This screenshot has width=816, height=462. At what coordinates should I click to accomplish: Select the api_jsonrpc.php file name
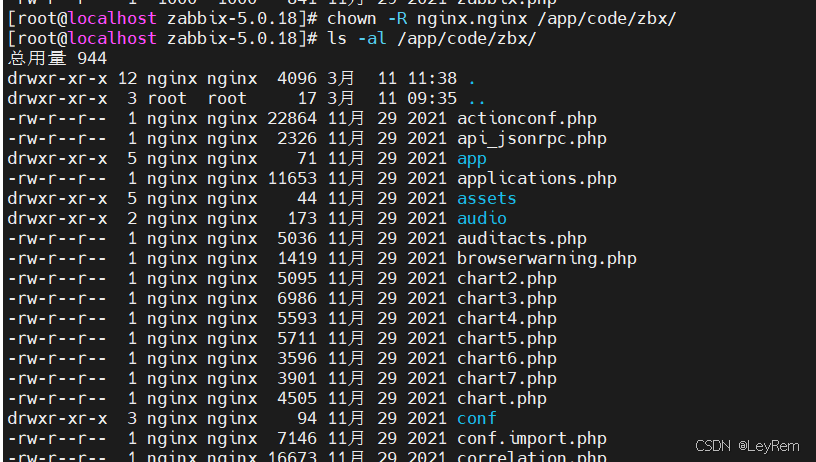coord(532,139)
